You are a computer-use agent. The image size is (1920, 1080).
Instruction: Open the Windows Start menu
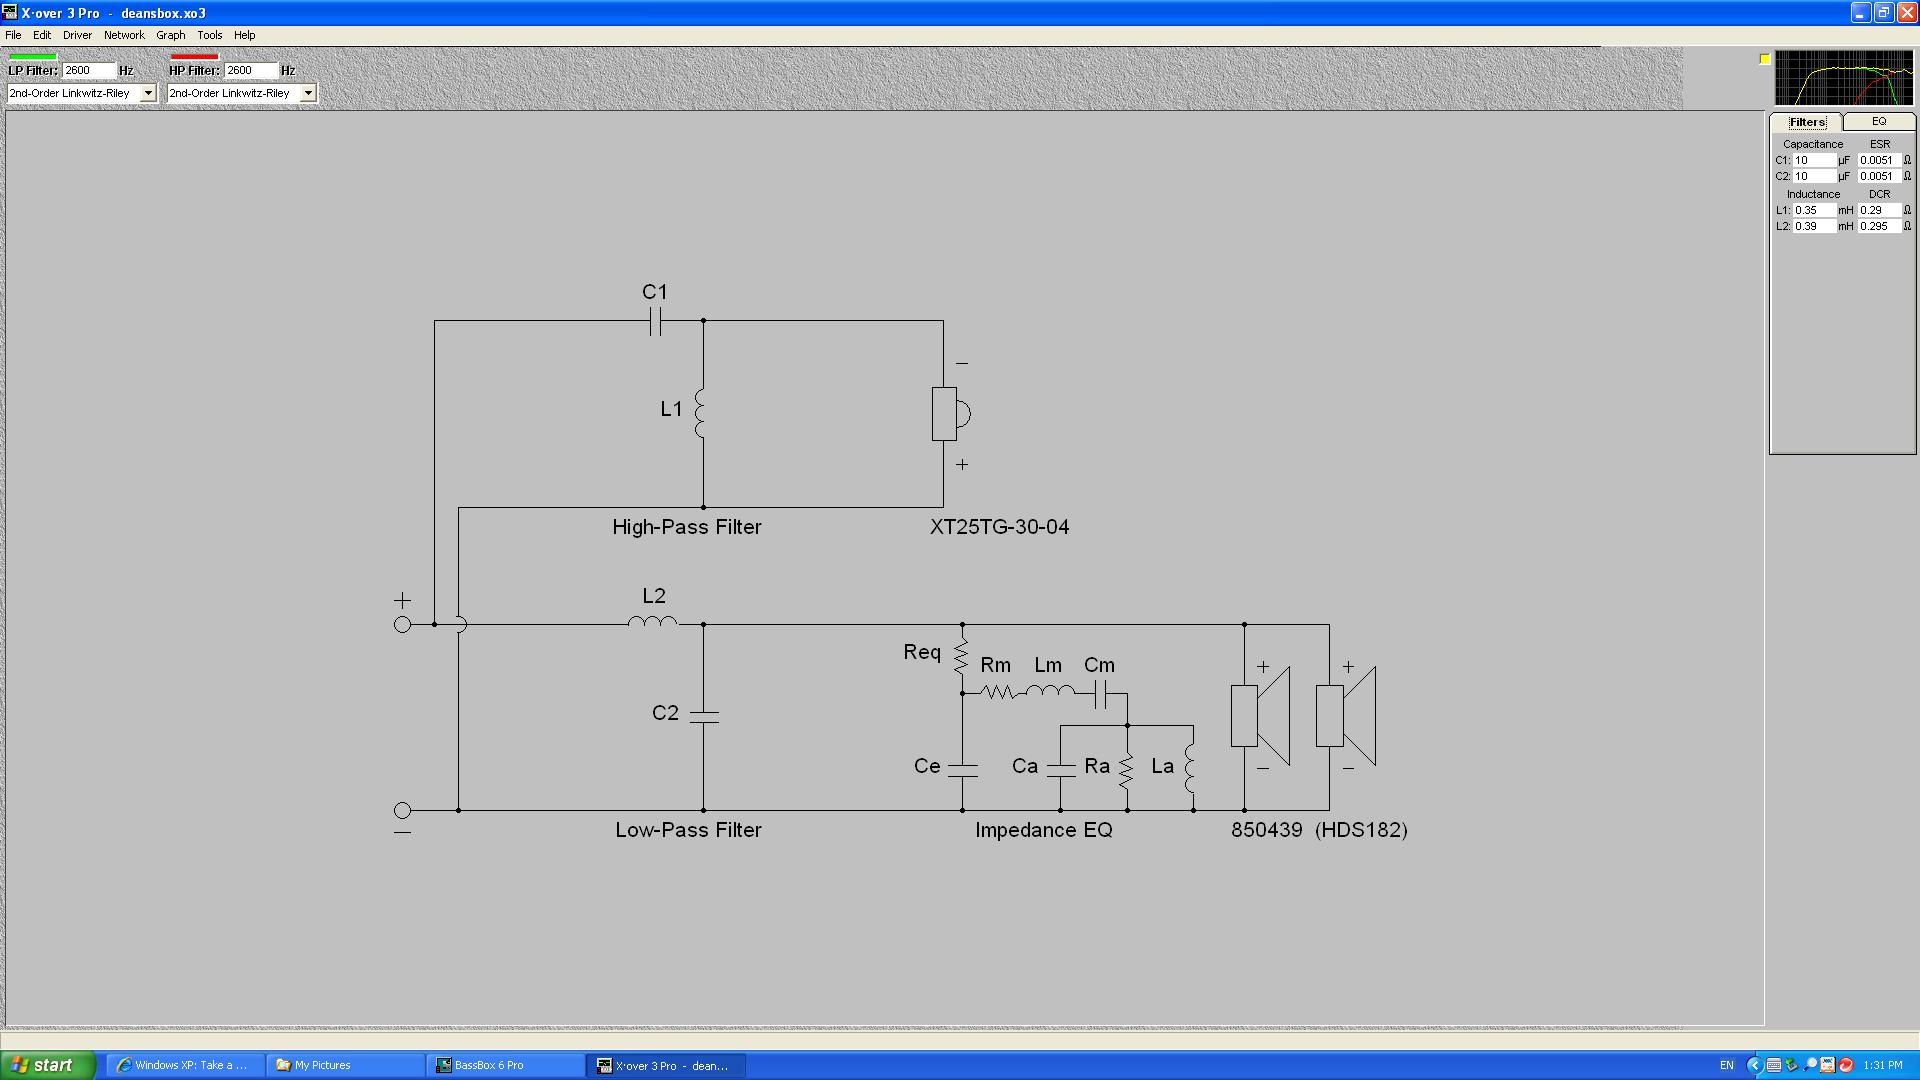pos(48,1065)
